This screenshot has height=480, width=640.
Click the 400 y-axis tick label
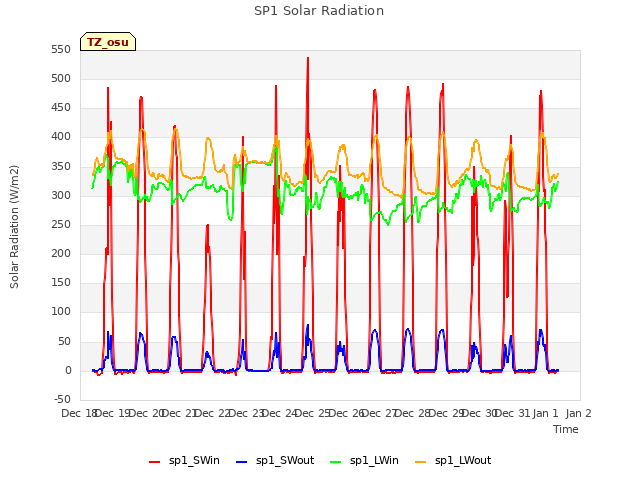pyautogui.click(x=61, y=137)
